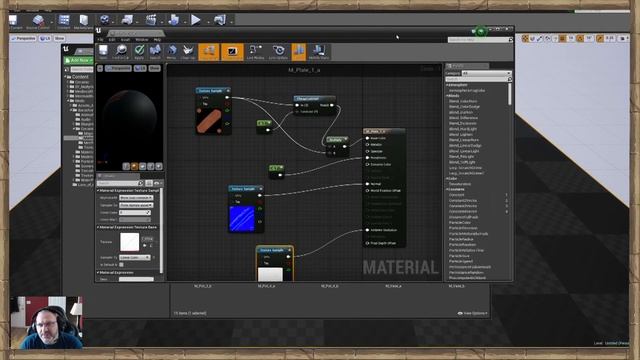
Task: Click the Home toolbar icon
Action: coord(172,52)
